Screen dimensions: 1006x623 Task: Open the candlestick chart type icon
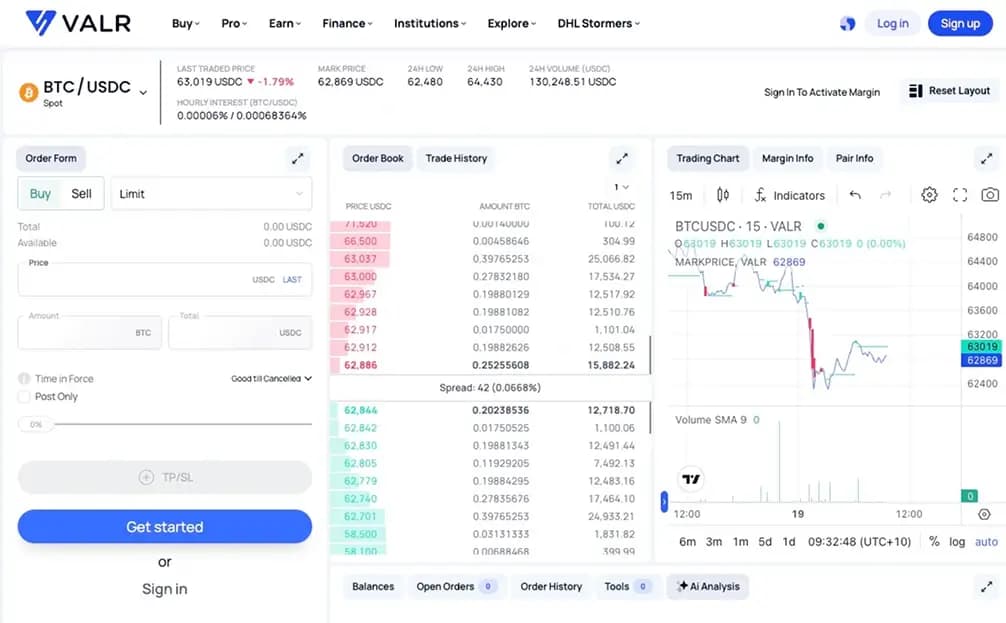(722, 195)
